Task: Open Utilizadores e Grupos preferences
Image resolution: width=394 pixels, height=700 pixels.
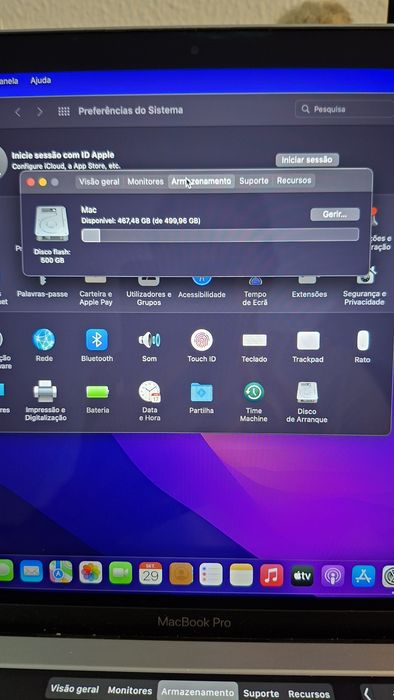Action: coord(149,298)
